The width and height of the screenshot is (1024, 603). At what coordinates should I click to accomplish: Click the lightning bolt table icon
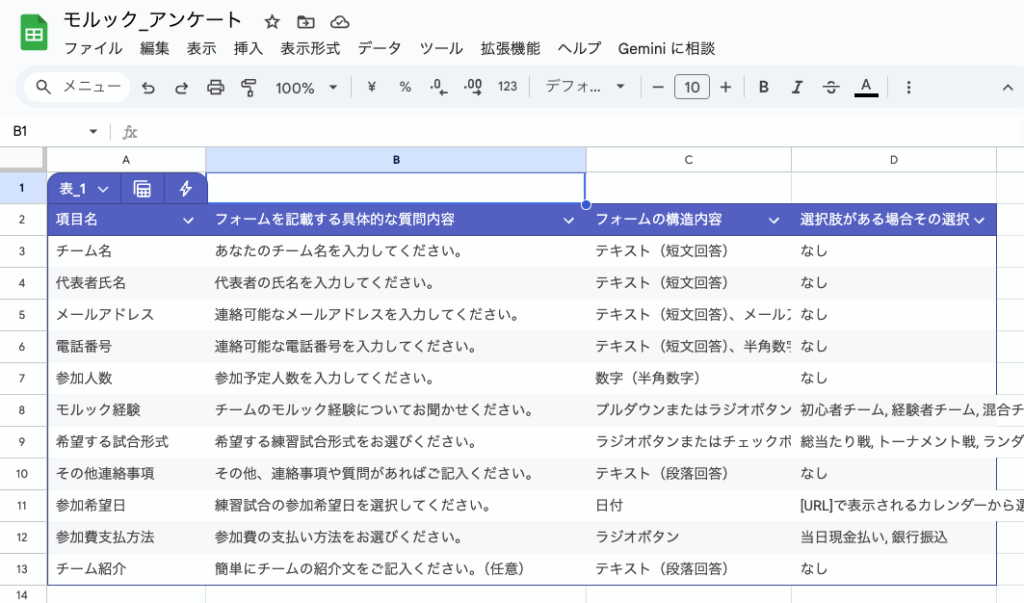tap(185, 188)
